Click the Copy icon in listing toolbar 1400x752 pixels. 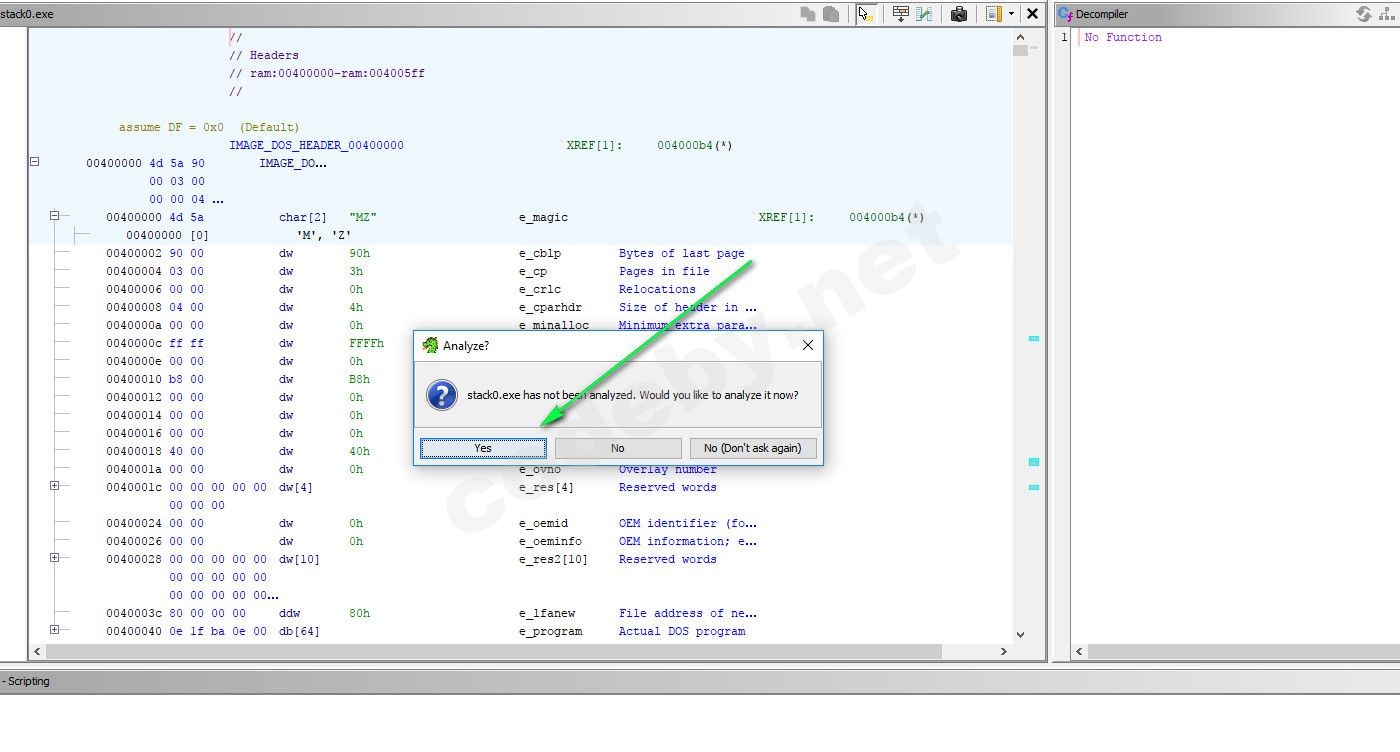(x=808, y=14)
